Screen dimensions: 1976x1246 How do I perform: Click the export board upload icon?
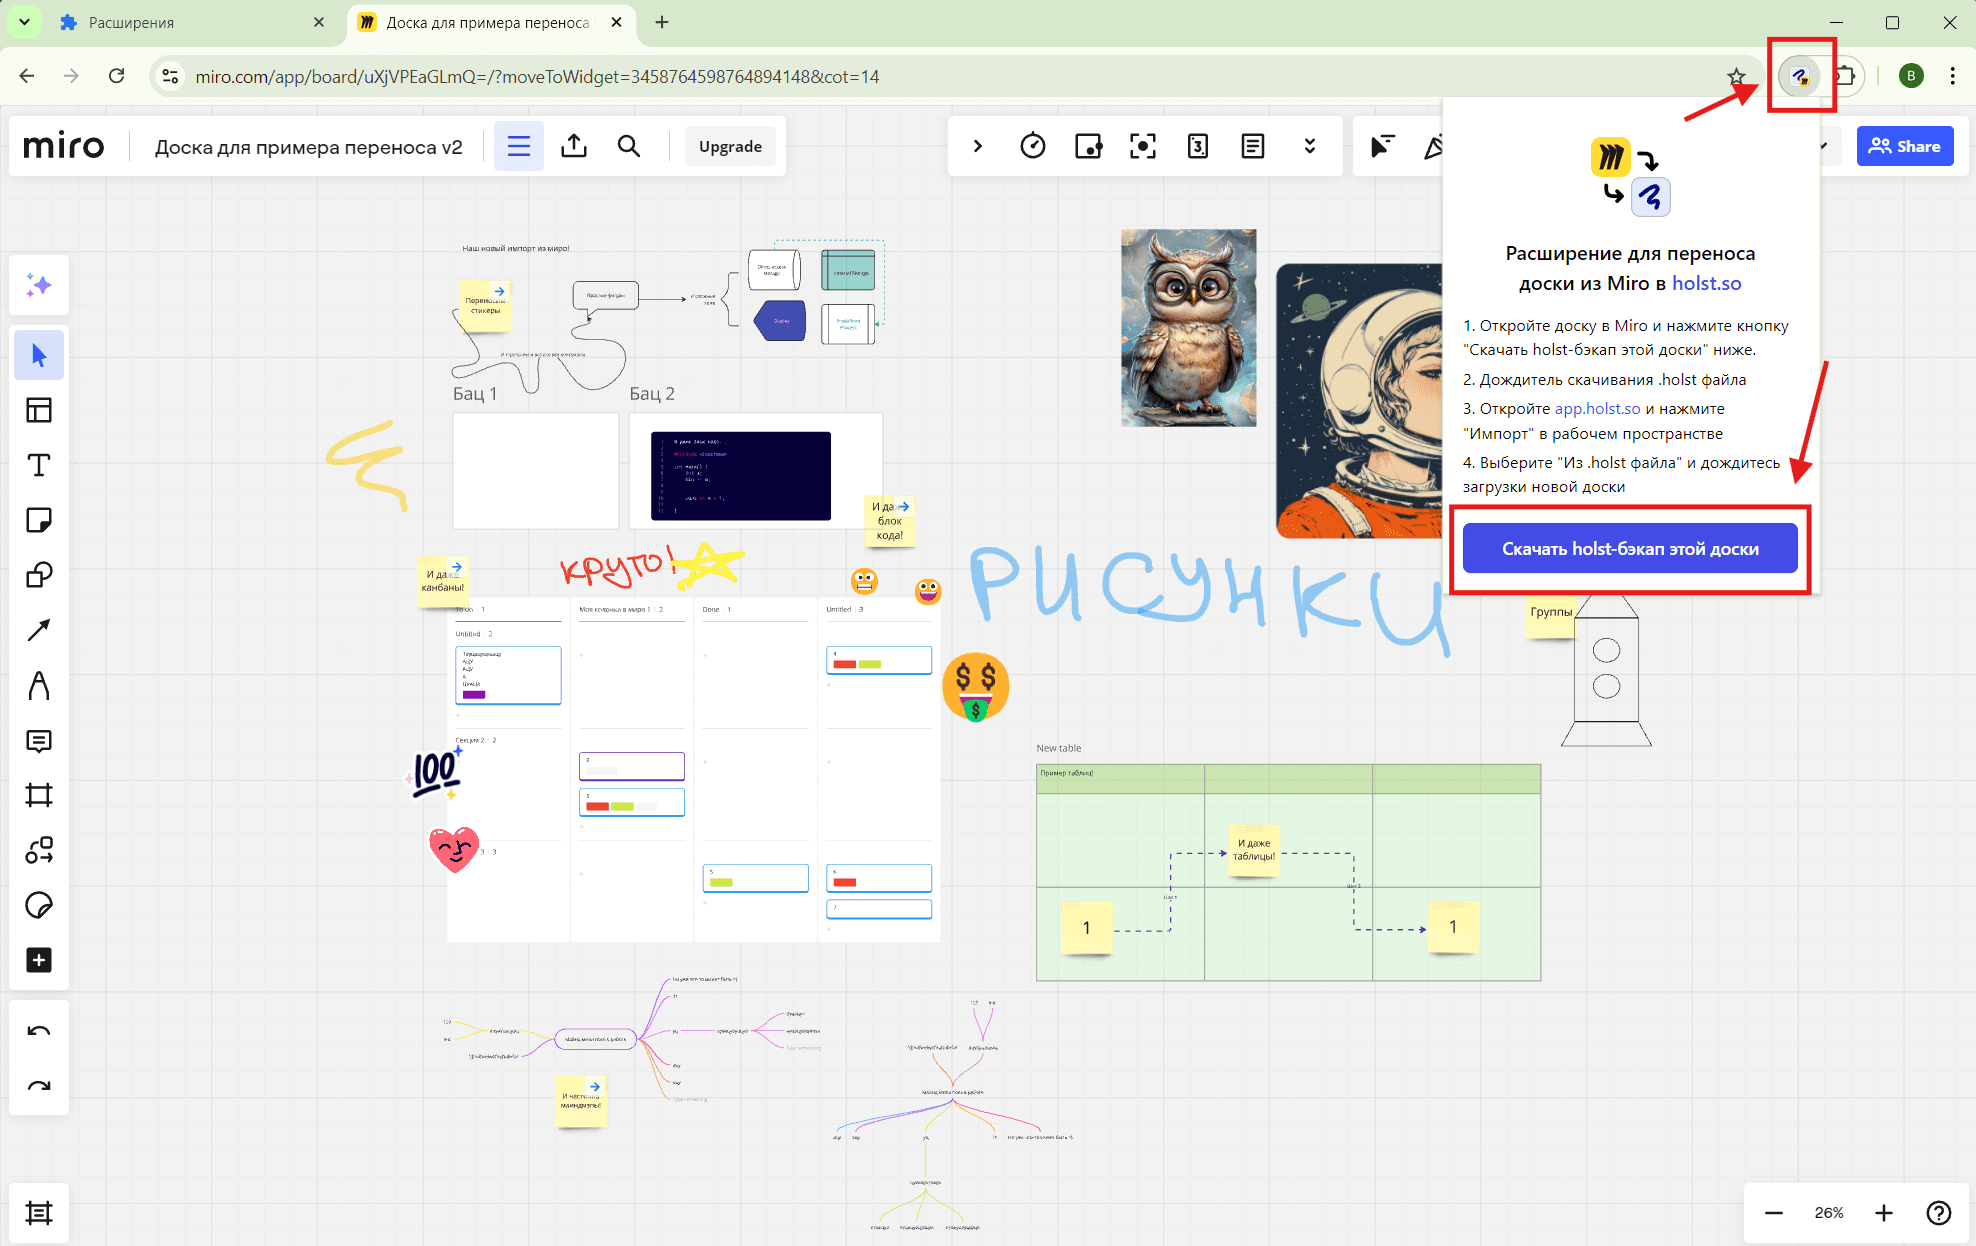click(x=574, y=146)
